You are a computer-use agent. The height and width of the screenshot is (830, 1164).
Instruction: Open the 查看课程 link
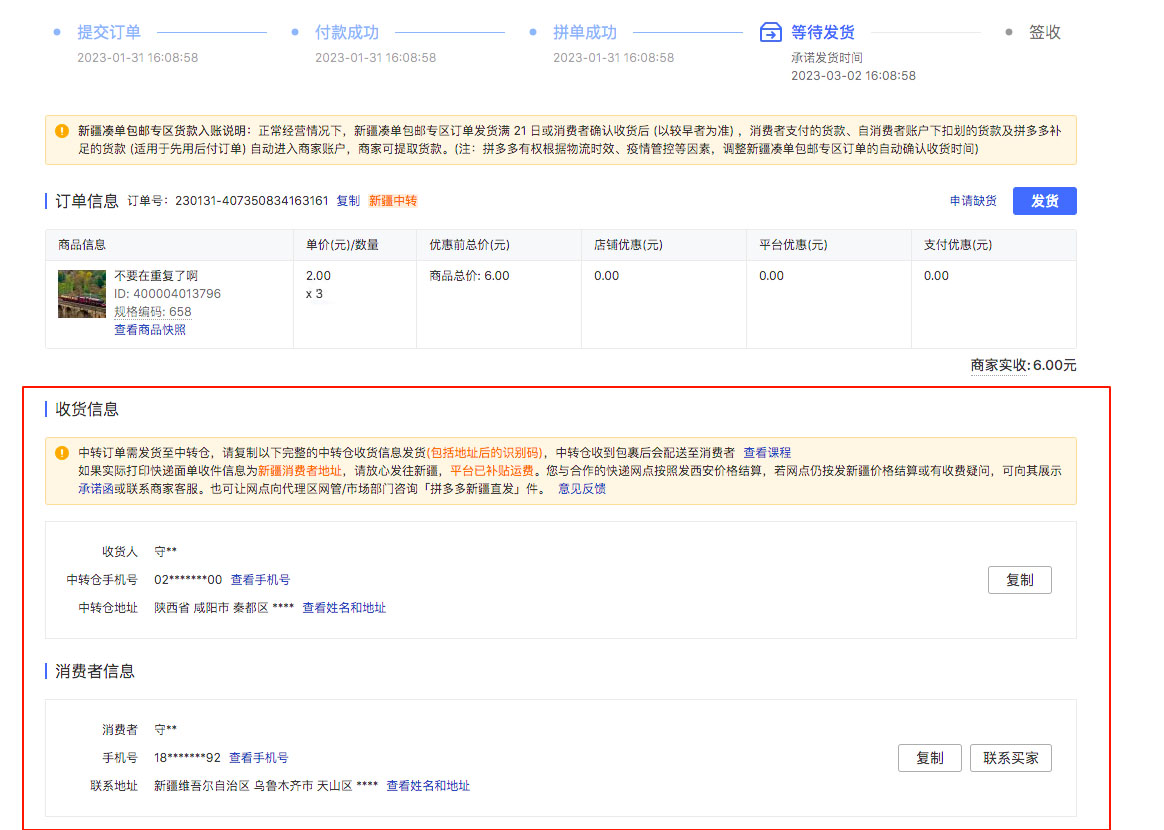(x=767, y=453)
